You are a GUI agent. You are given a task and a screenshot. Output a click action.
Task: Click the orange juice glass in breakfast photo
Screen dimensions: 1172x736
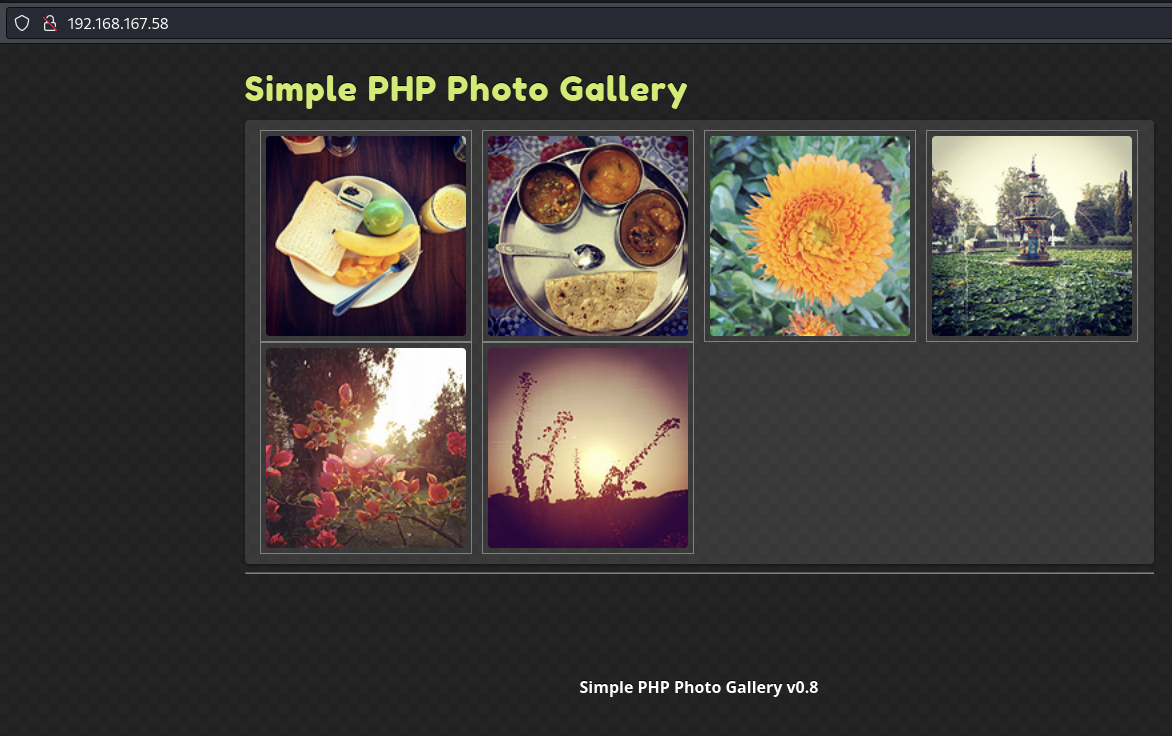444,209
